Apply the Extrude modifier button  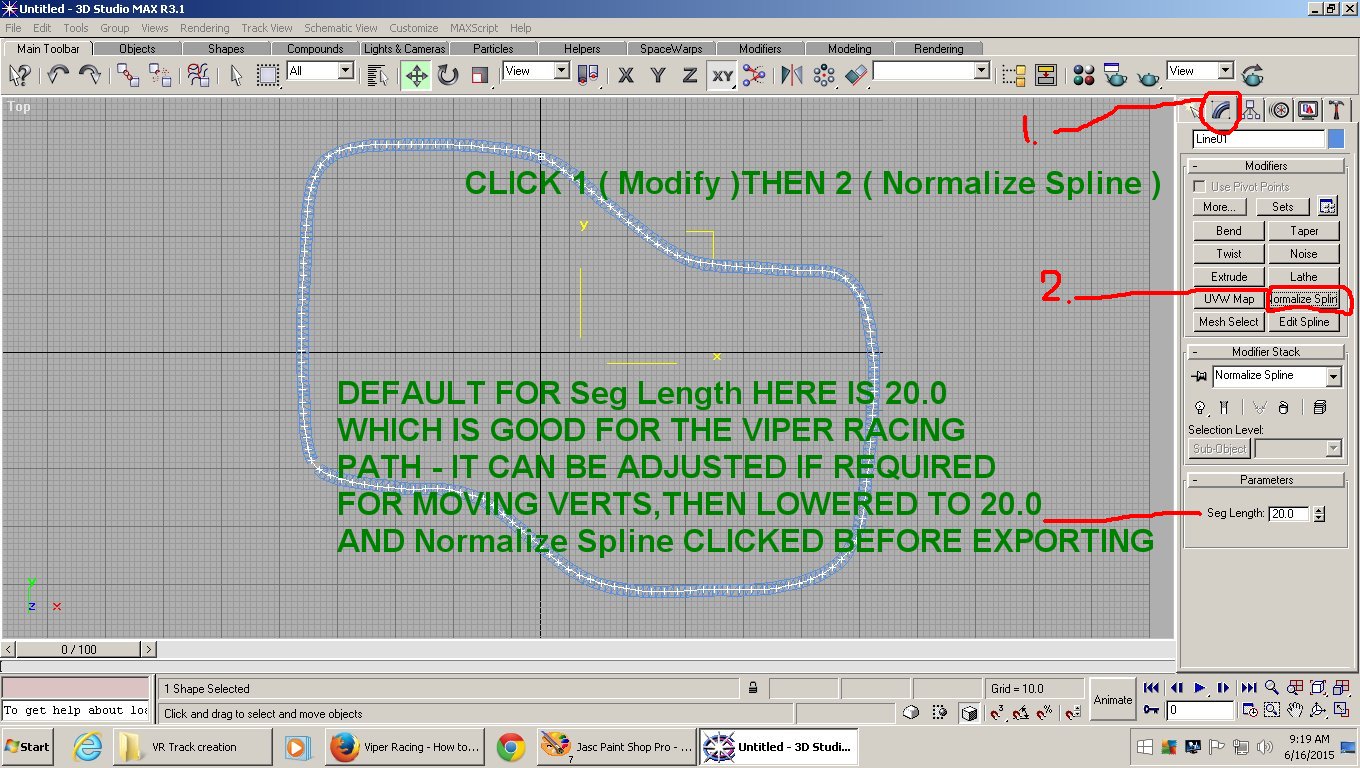(1229, 277)
